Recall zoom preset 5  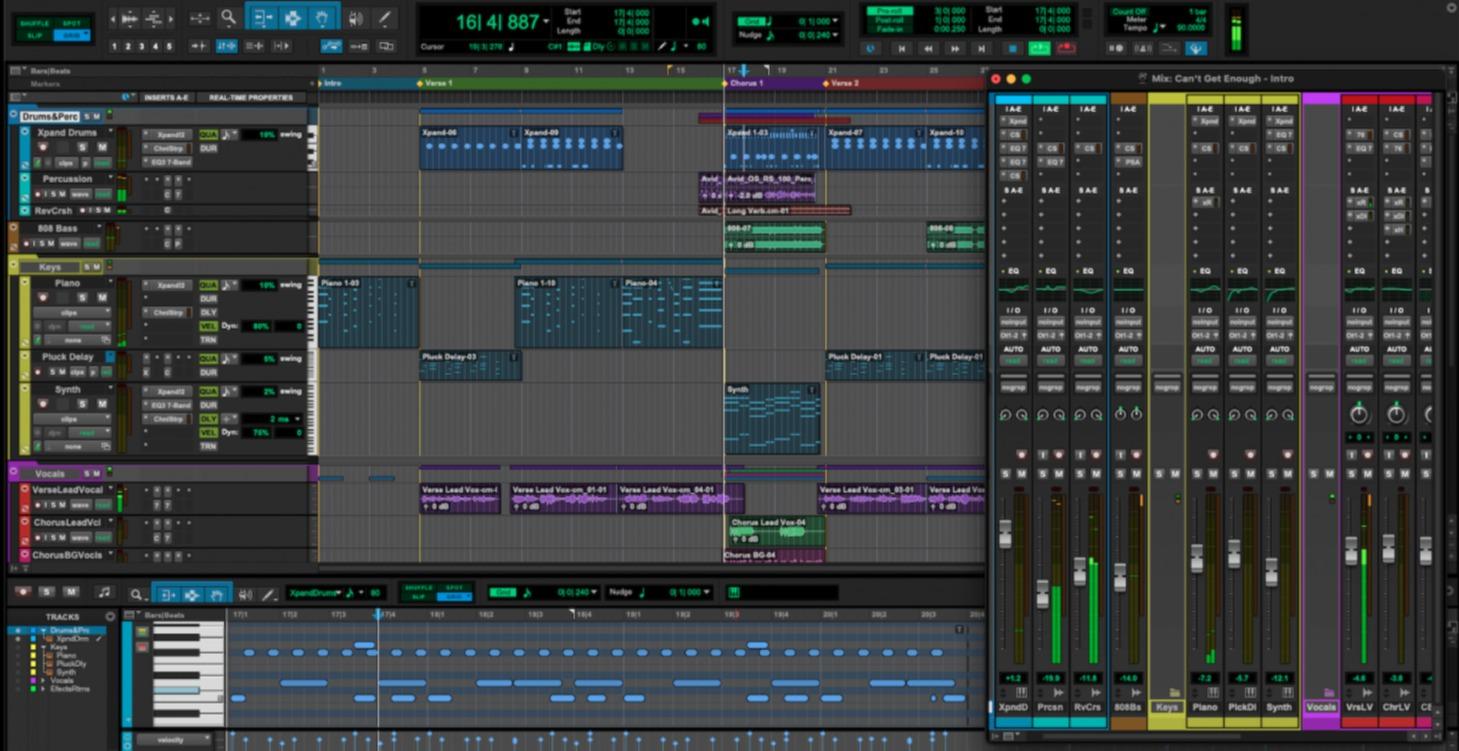[x=169, y=46]
